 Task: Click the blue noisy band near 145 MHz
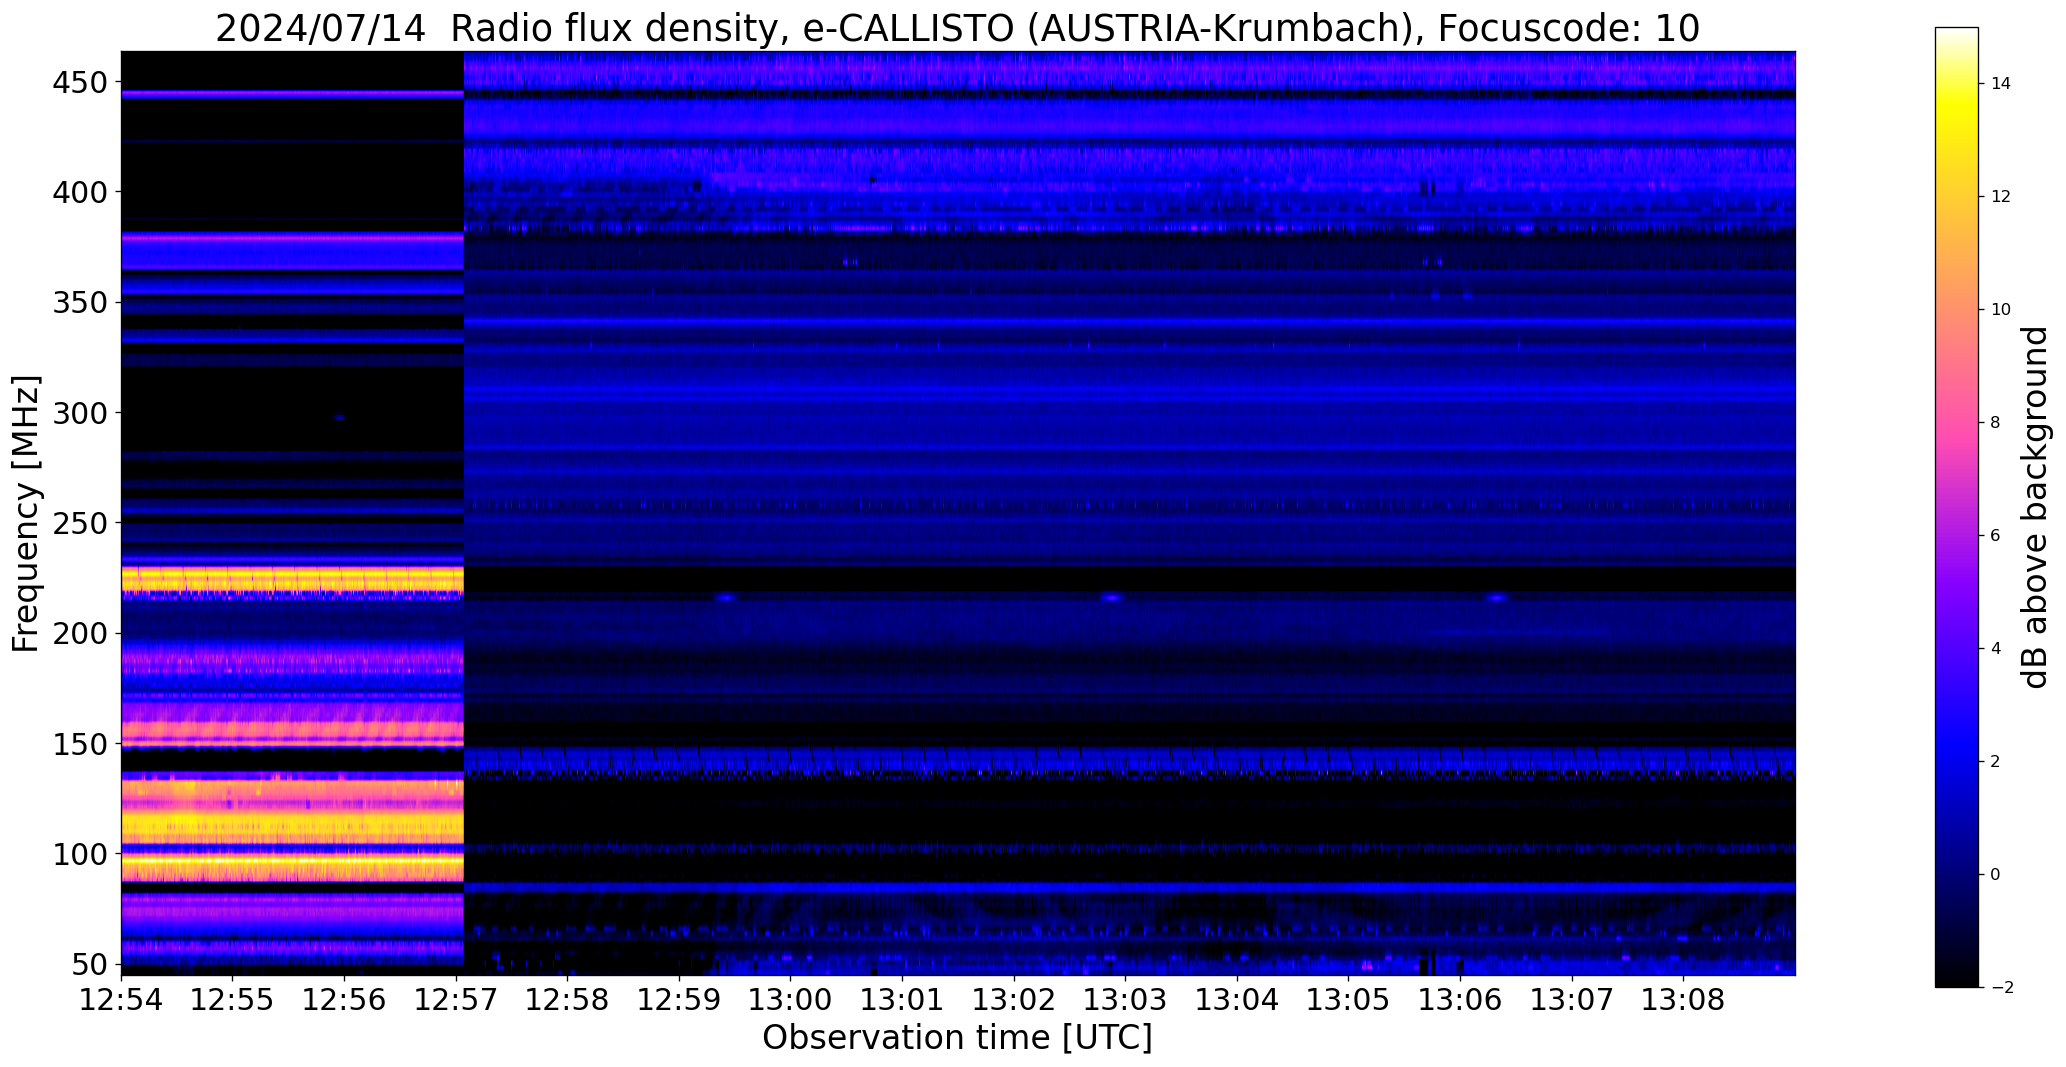pos(1129,761)
